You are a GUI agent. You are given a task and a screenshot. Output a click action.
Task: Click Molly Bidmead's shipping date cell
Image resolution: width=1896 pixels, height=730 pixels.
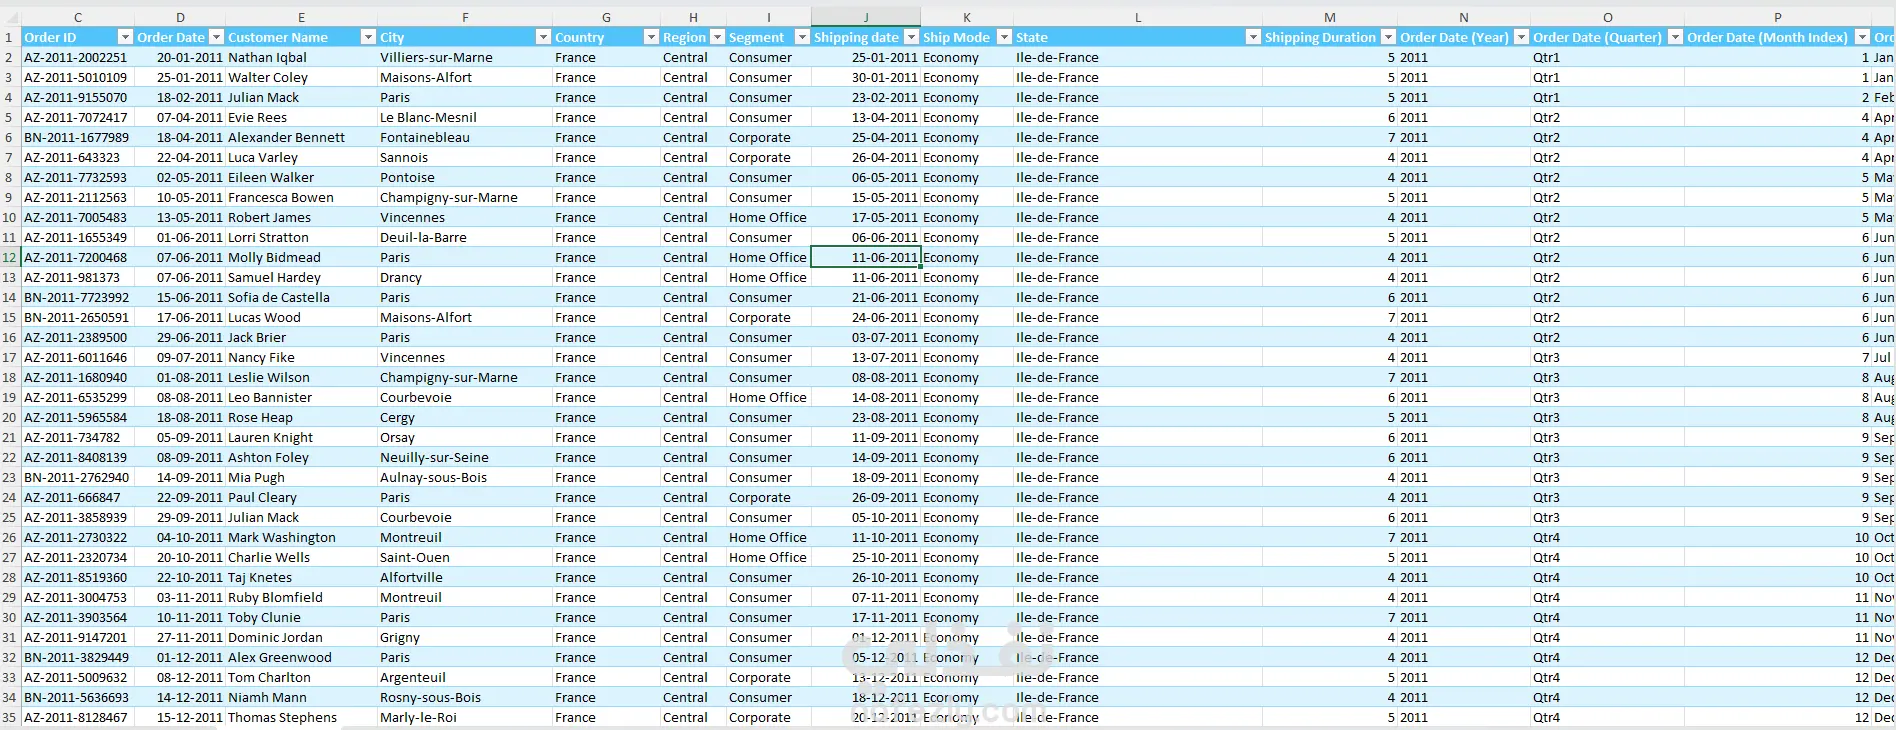[x=865, y=257]
